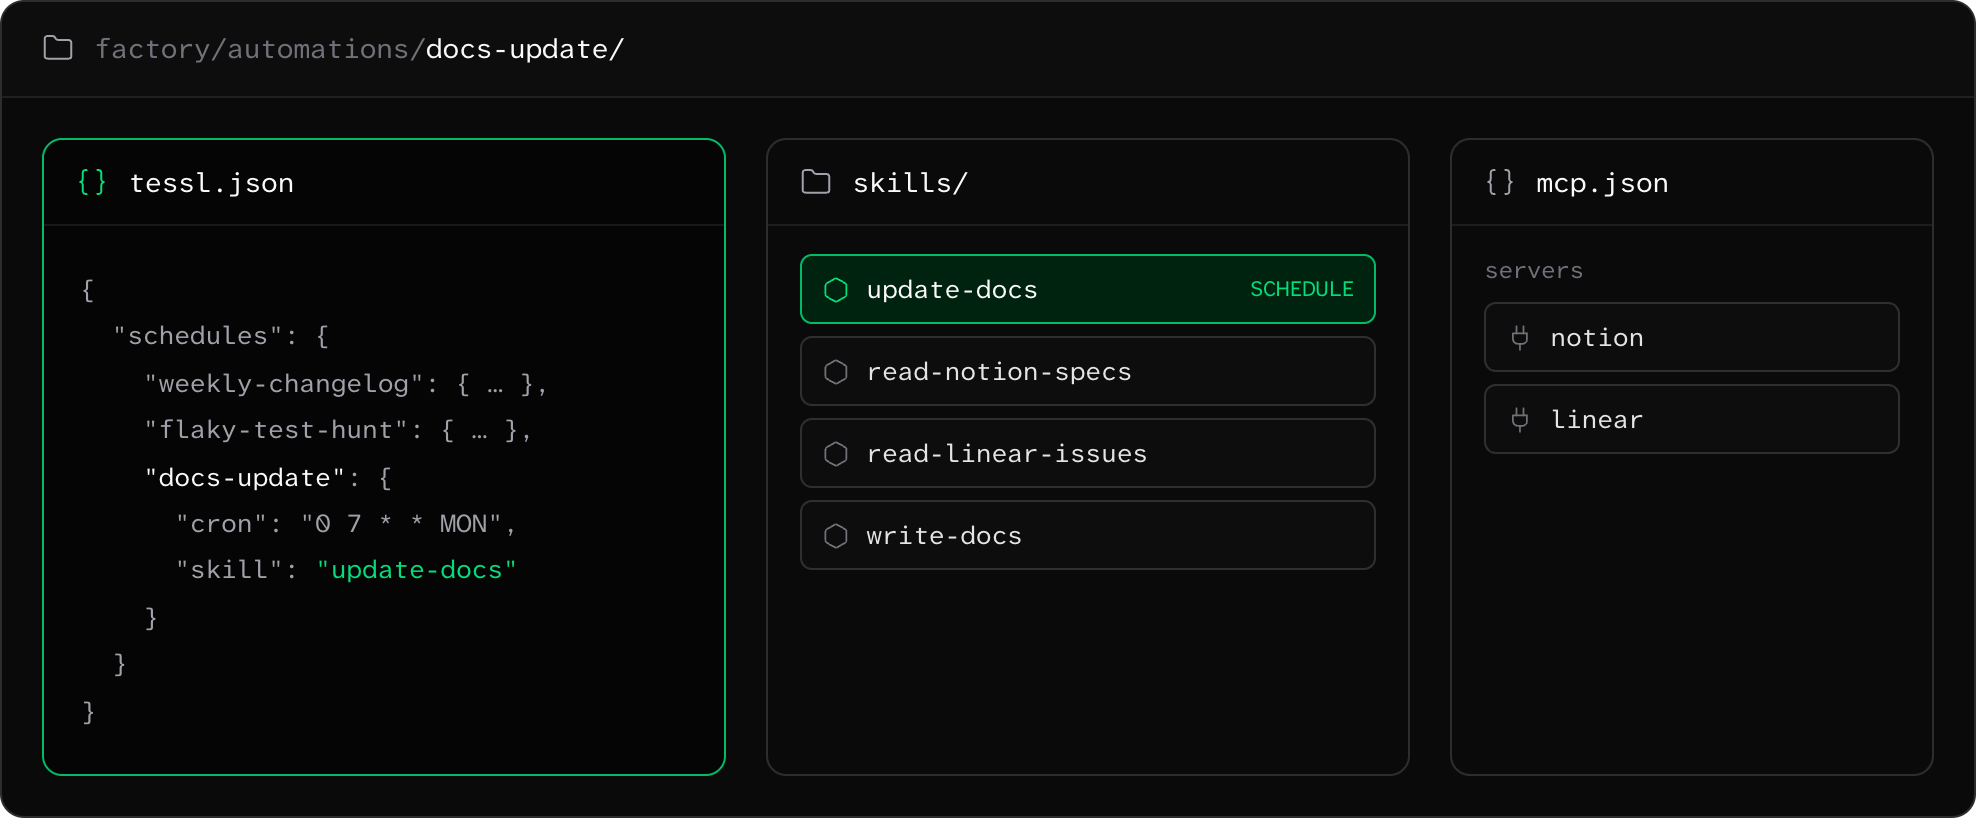This screenshot has width=1976, height=818.
Task: Click the plug icon beside linear
Action: (x=1520, y=420)
